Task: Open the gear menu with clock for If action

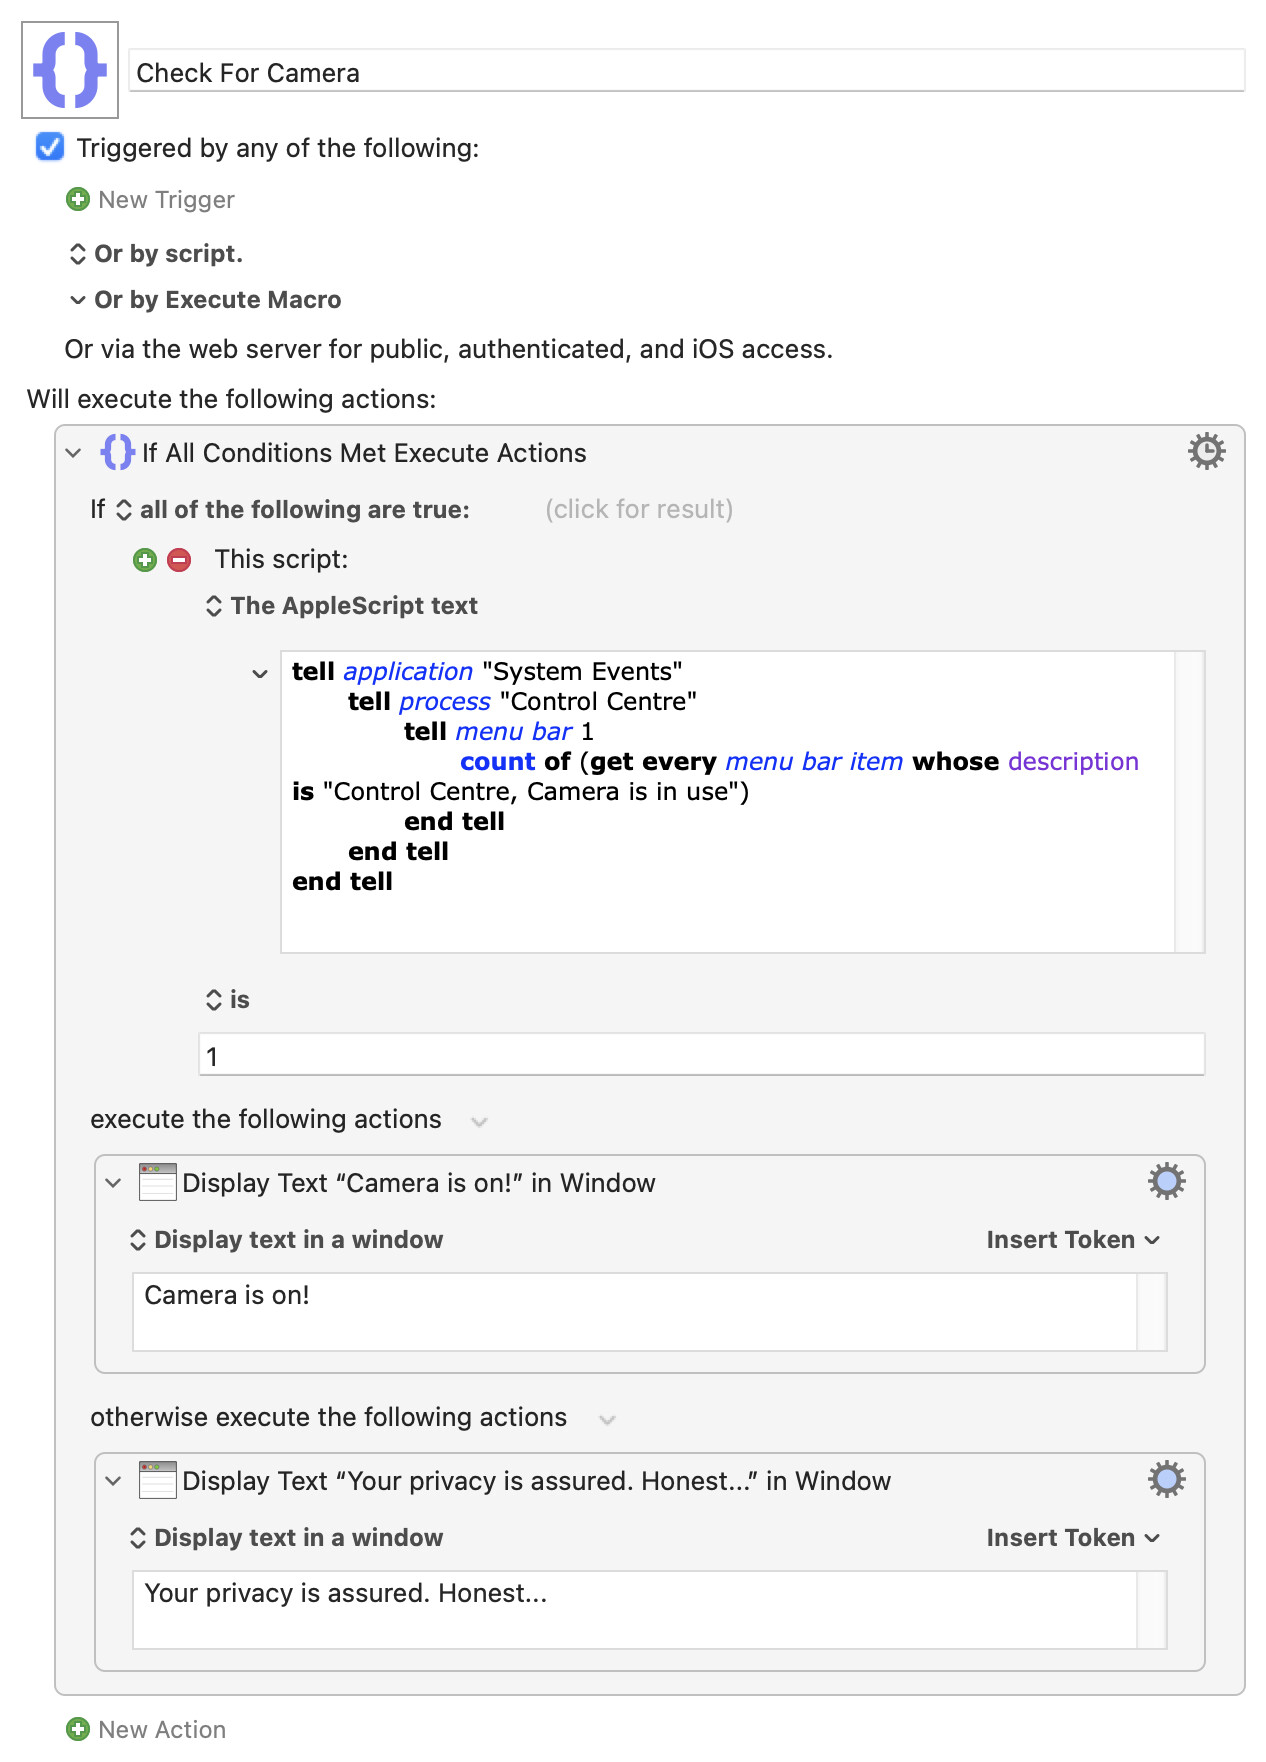Action: pyautogui.click(x=1206, y=452)
